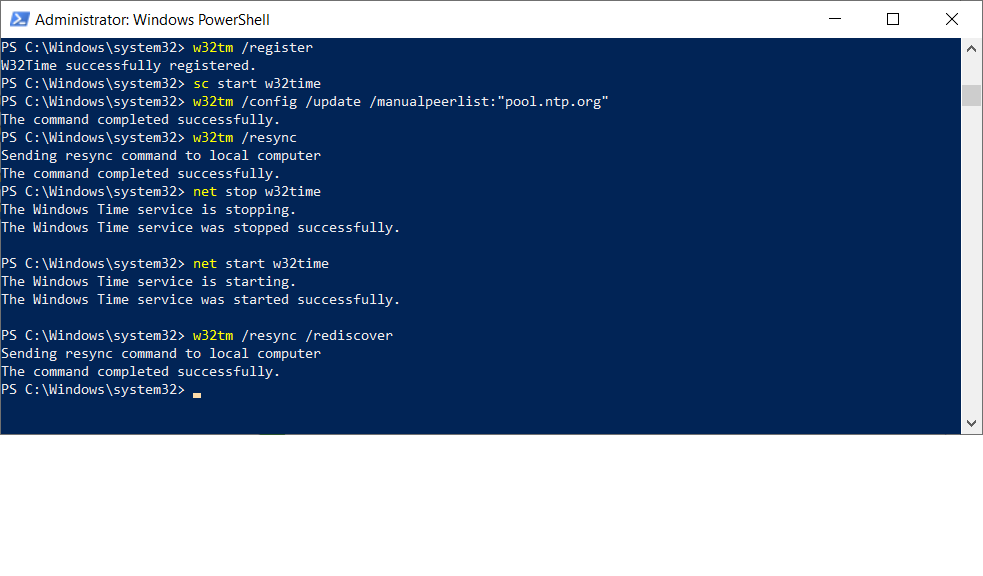Open the PowerShell title bar icon menu
Screen dimensions: 983x576
(19, 19)
